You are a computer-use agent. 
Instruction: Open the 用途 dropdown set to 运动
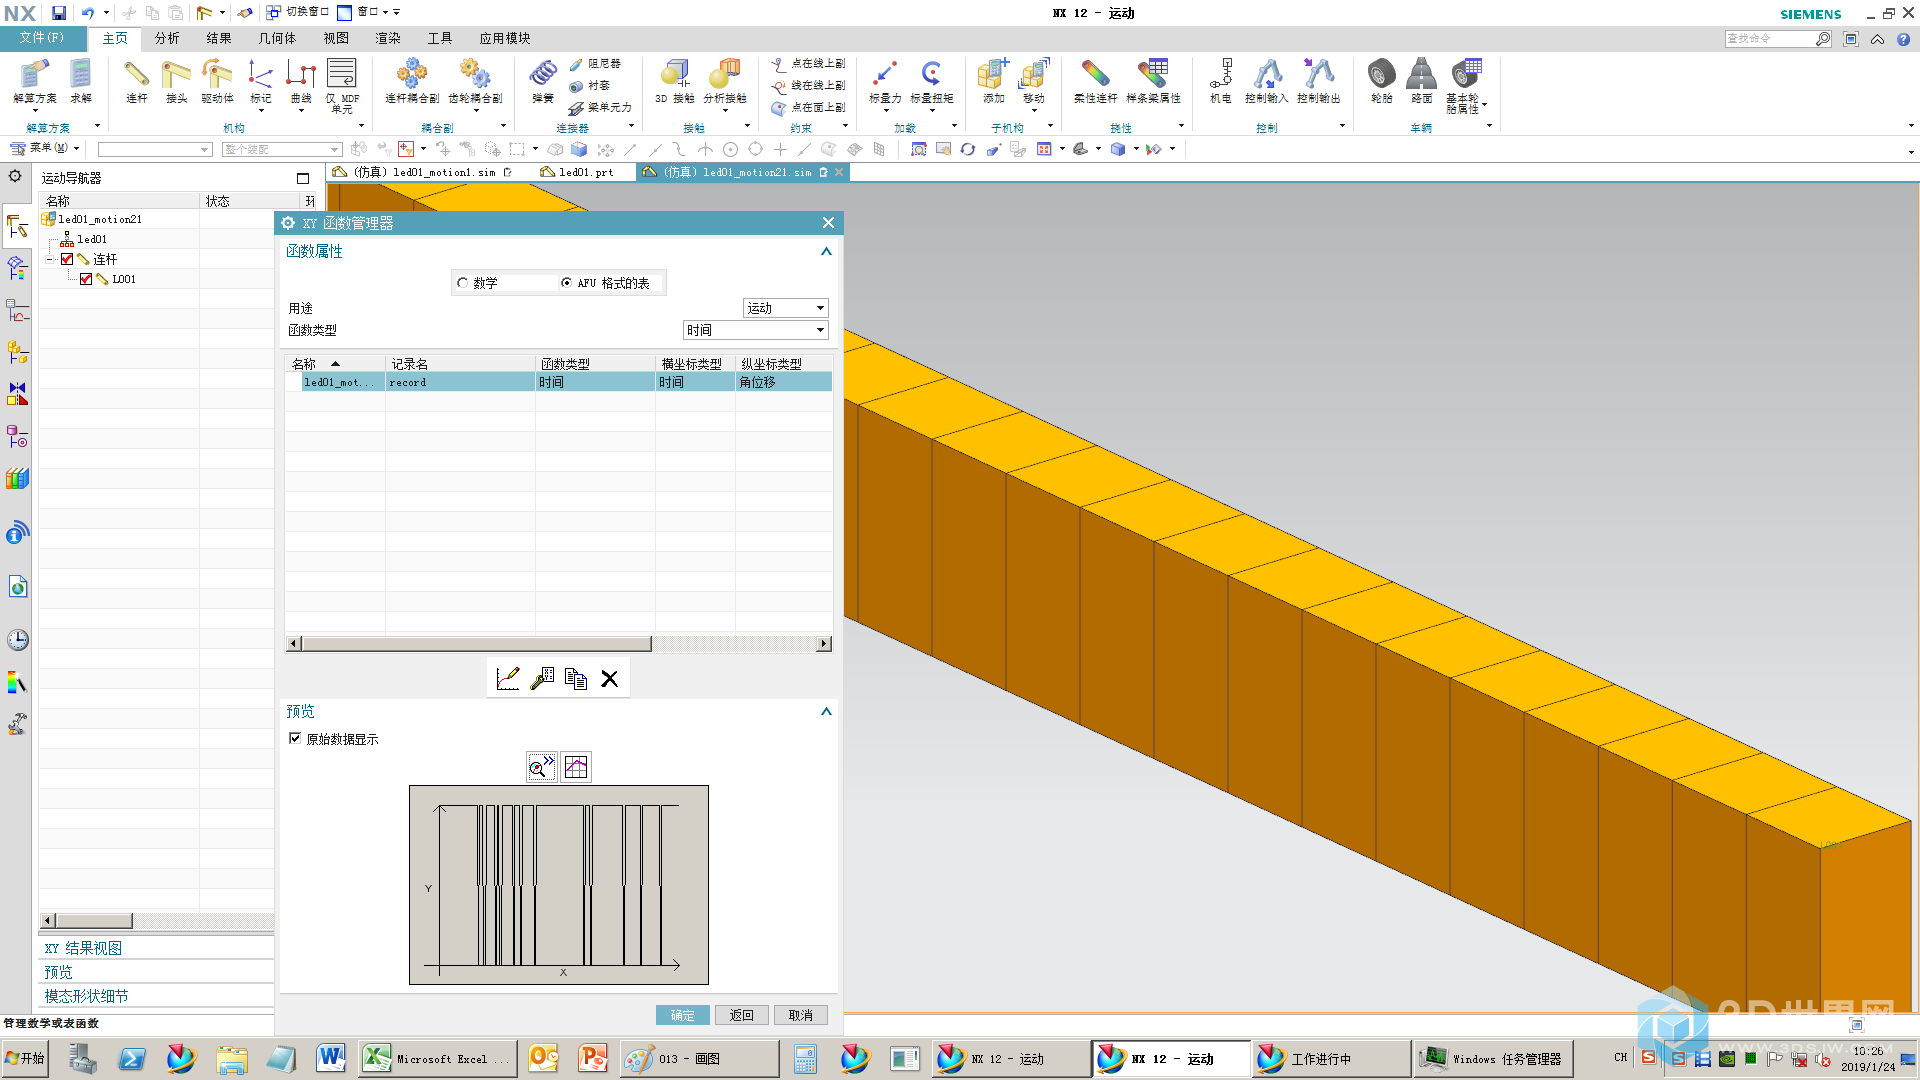tap(786, 308)
